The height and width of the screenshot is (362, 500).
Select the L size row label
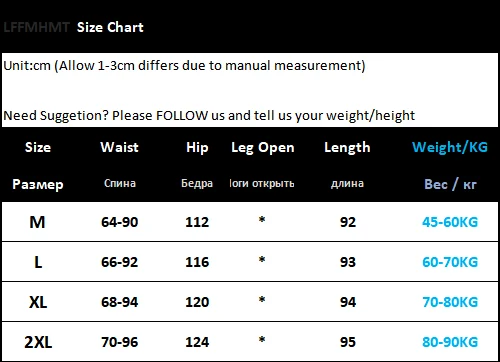[38, 262]
